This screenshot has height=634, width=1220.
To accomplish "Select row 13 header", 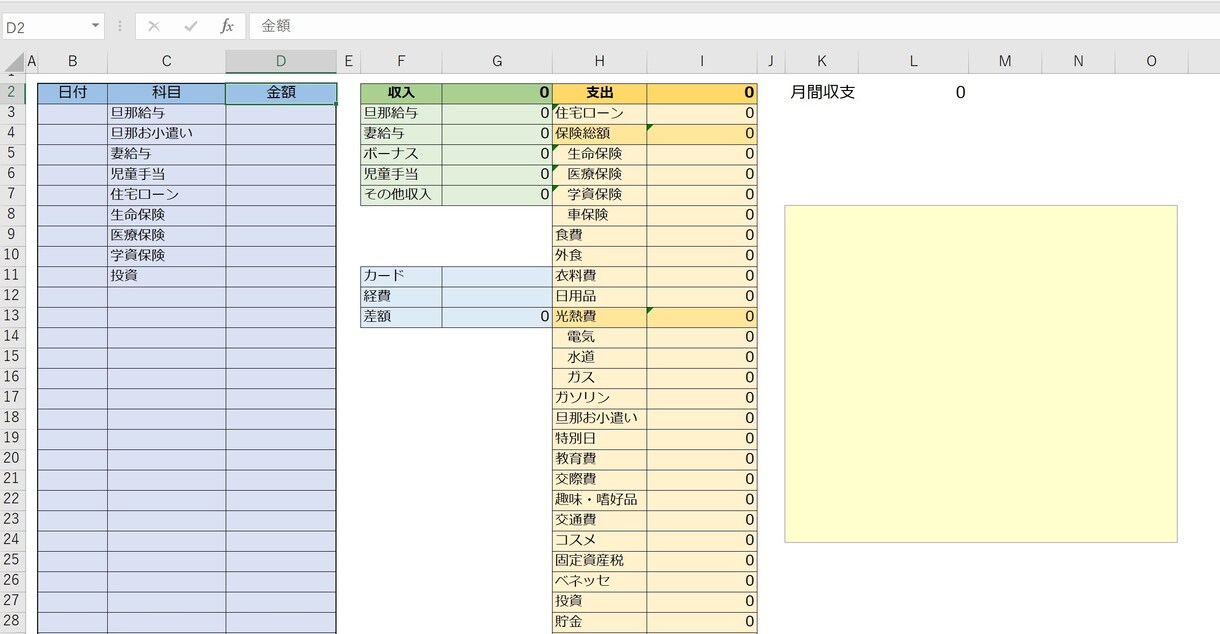I will tap(12, 317).
